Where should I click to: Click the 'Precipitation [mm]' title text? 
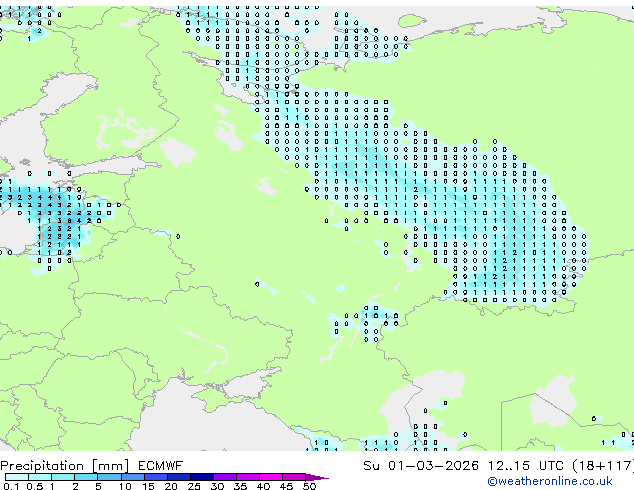coord(65,466)
